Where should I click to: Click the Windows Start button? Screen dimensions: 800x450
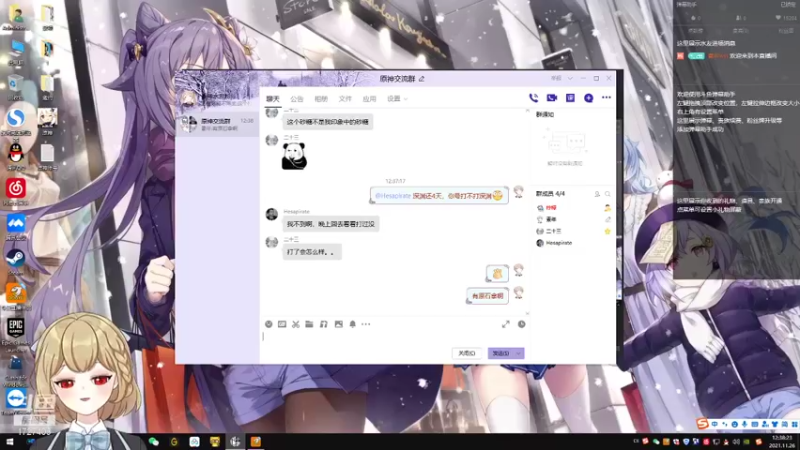10,442
